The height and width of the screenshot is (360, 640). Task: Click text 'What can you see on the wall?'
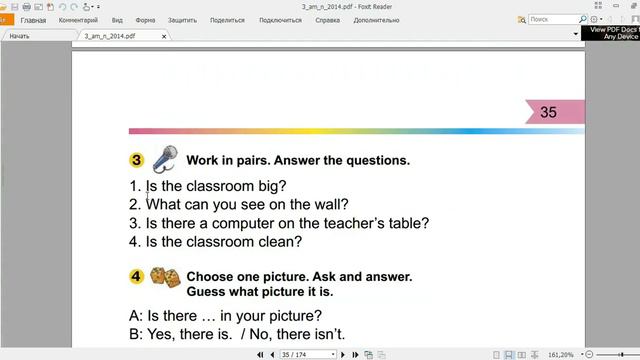point(247,204)
